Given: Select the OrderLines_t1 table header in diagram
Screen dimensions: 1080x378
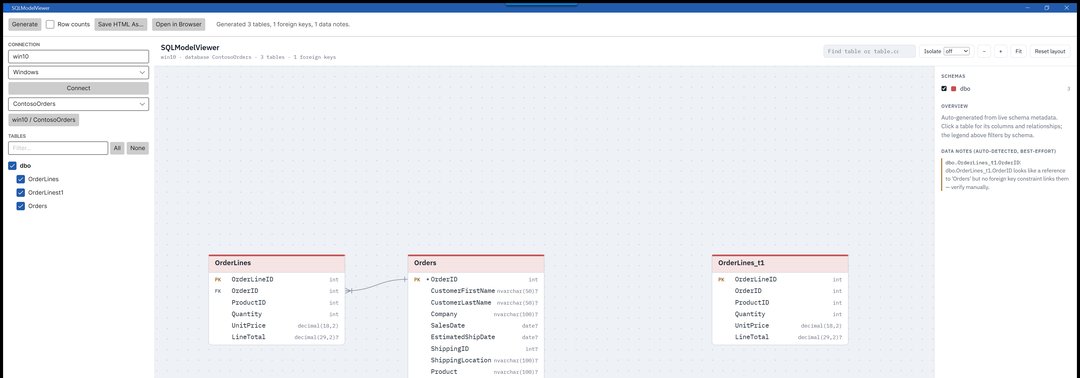Looking at the screenshot, I should tap(780, 263).
